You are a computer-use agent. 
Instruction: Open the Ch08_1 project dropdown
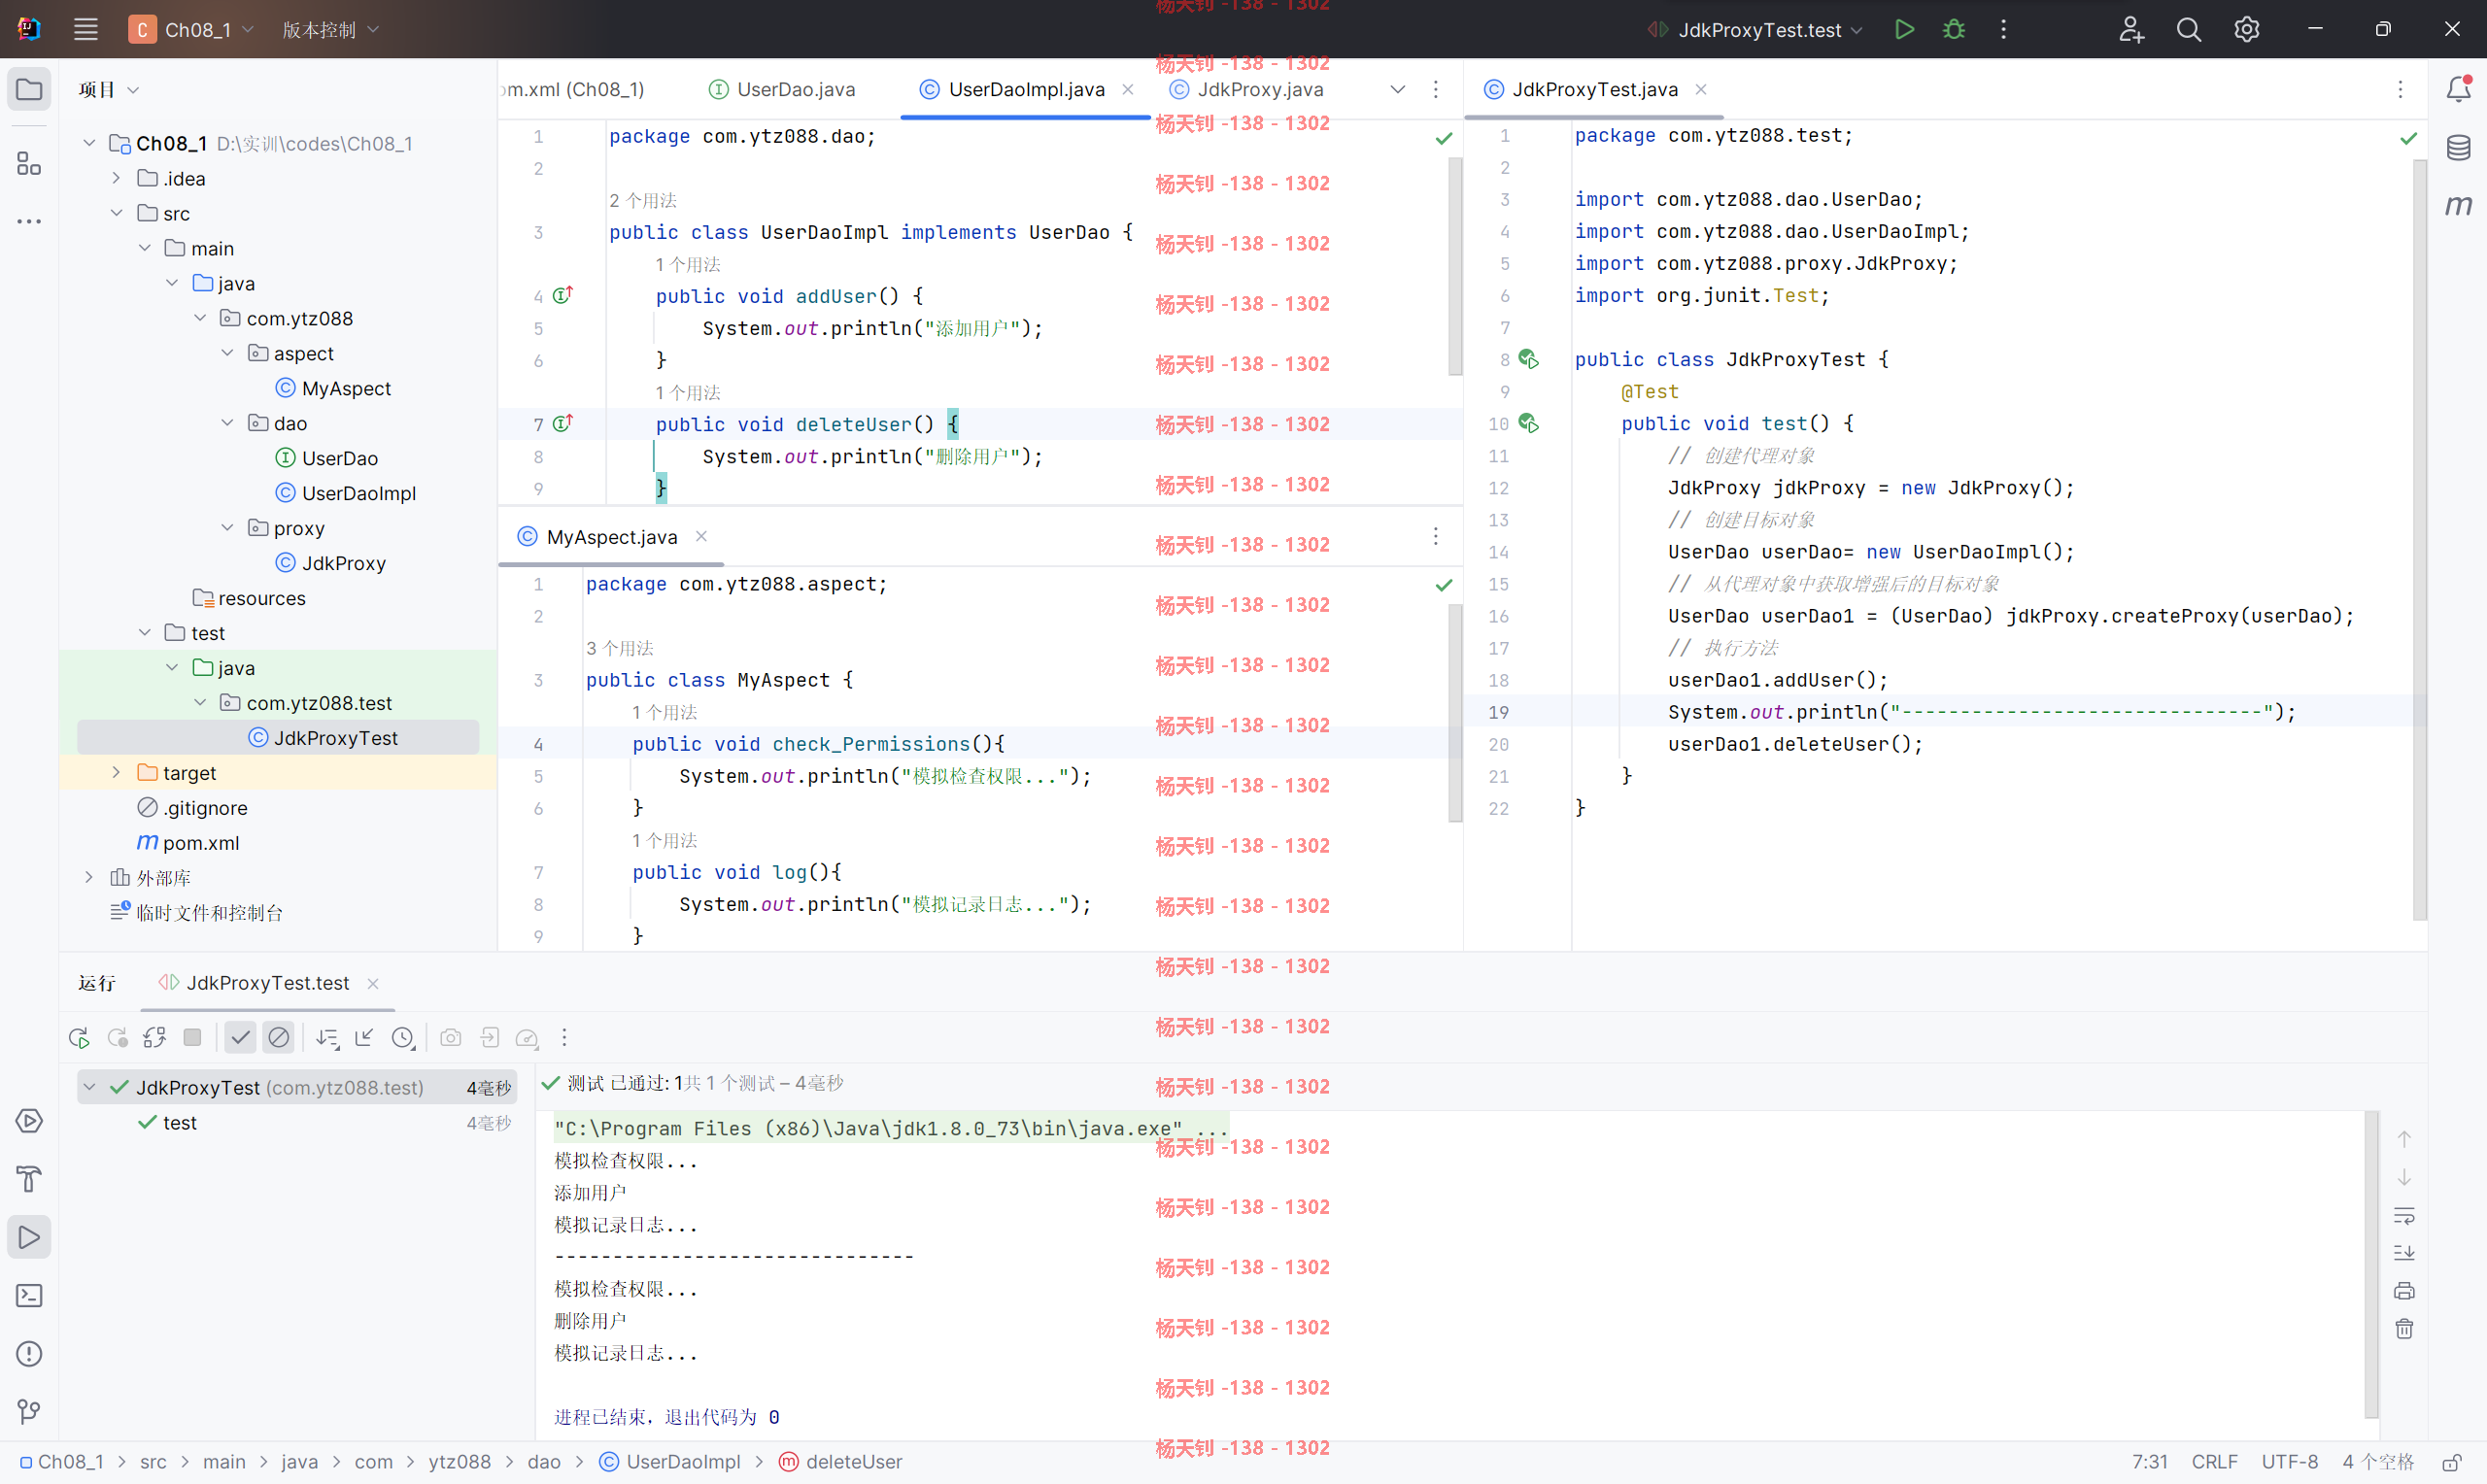pyautogui.click(x=192, y=29)
